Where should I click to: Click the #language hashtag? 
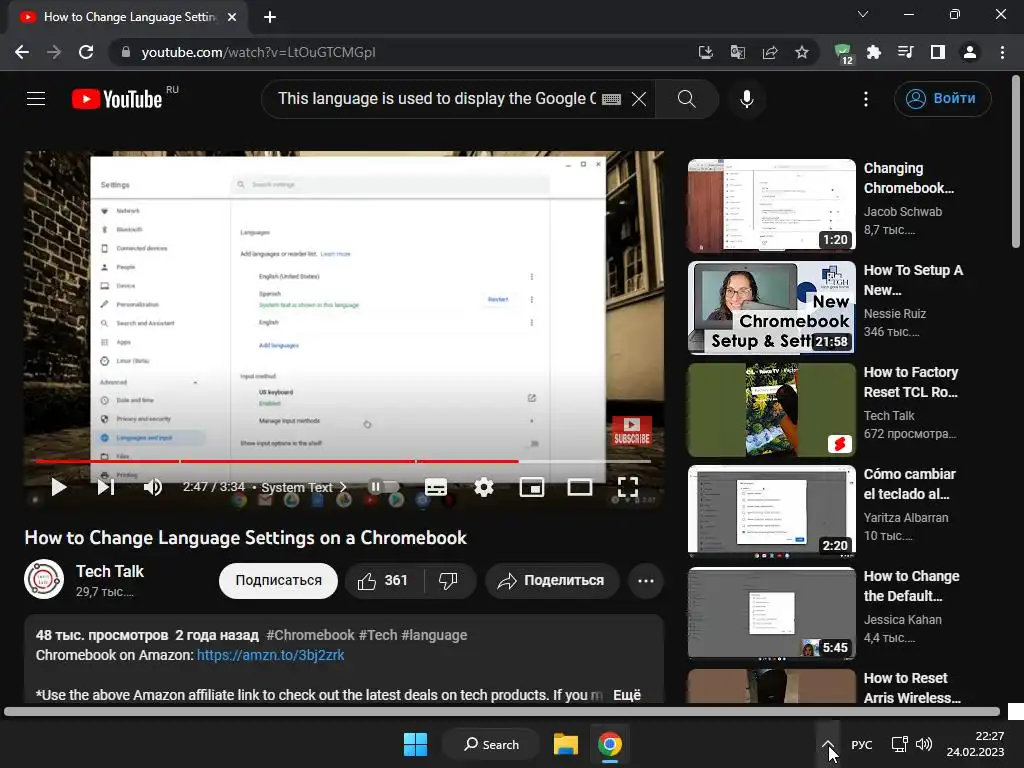[x=434, y=635]
